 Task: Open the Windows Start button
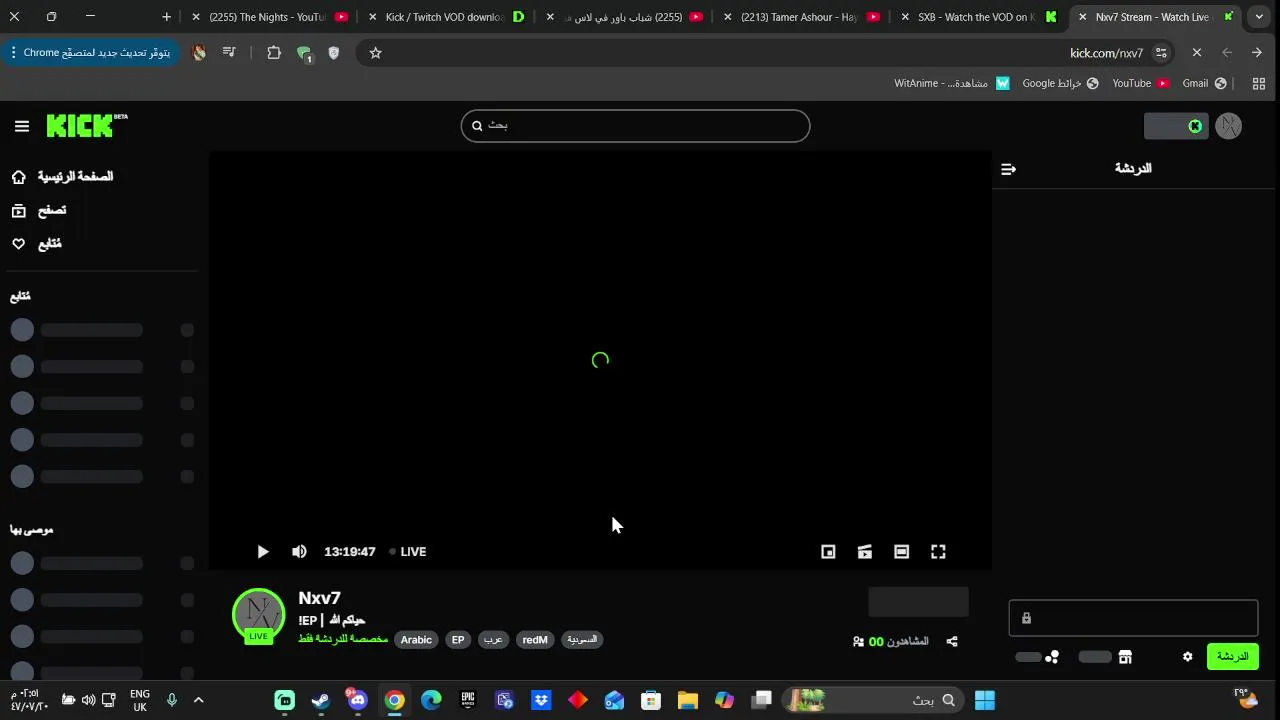click(x=985, y=700)
